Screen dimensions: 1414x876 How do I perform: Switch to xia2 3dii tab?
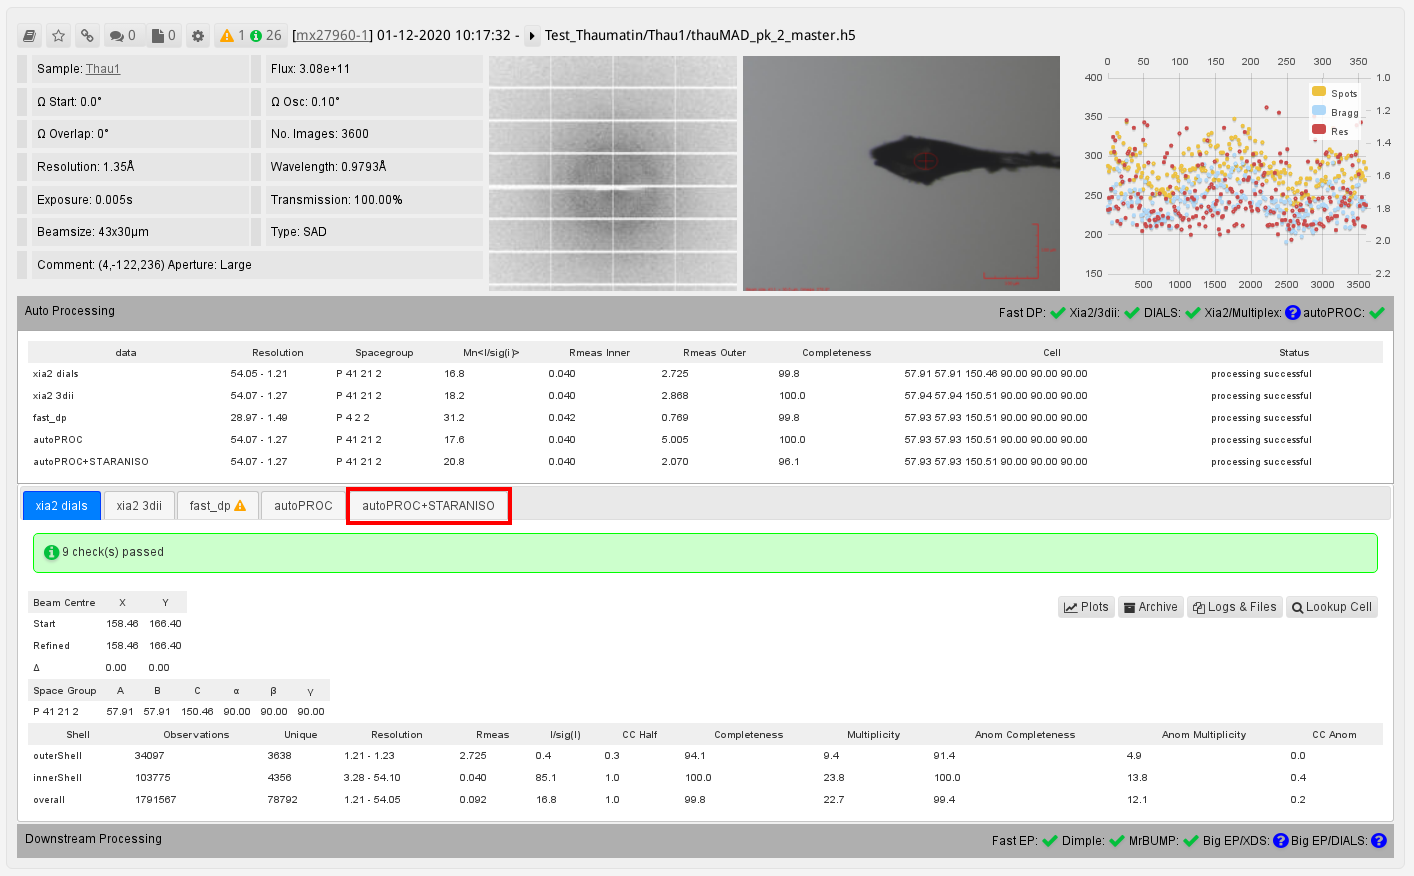139,506
